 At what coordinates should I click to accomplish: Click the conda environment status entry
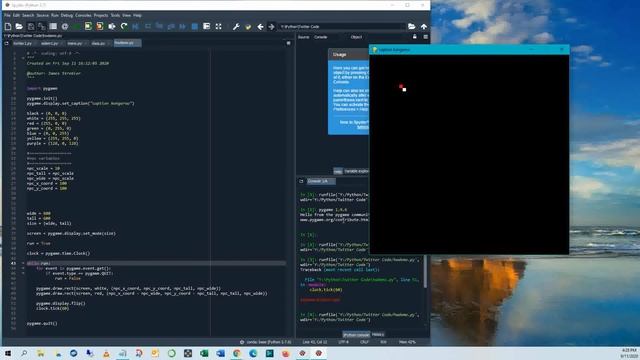click(266, 342)
